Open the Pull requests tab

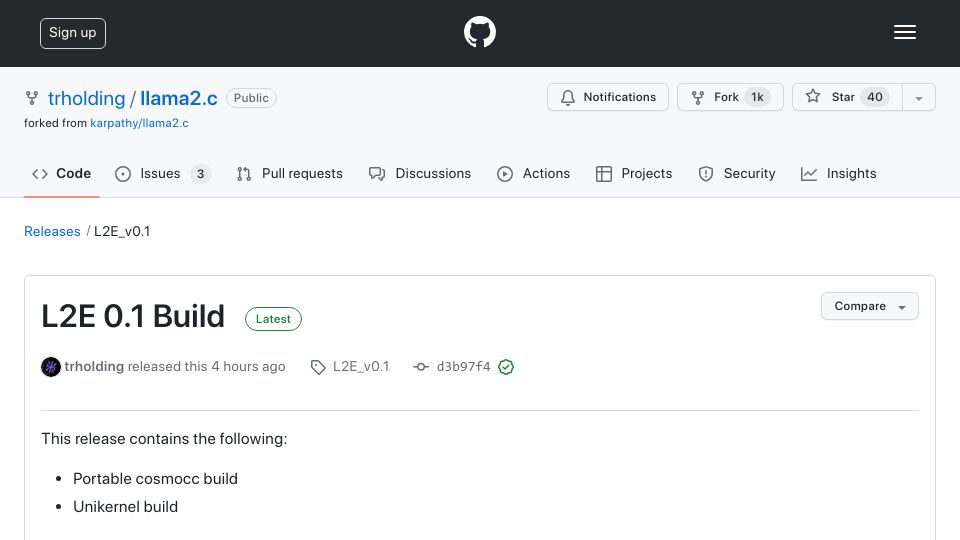click(x=290, y=174)
